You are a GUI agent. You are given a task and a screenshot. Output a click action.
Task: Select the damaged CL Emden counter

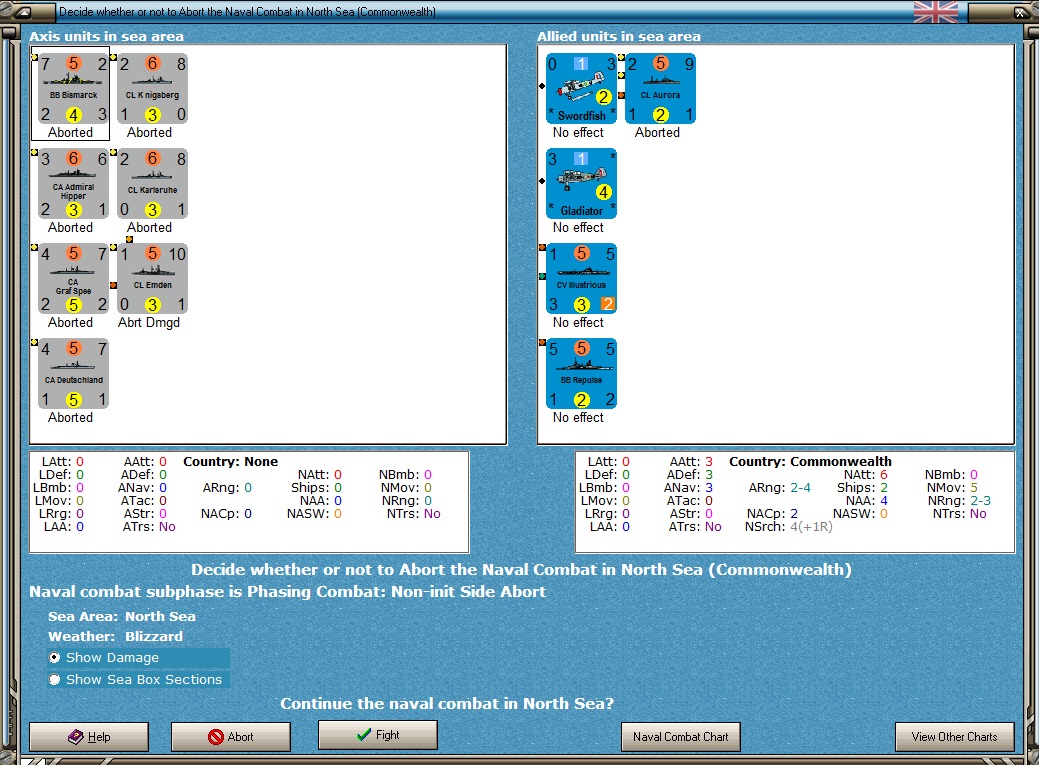click(152, 278)
